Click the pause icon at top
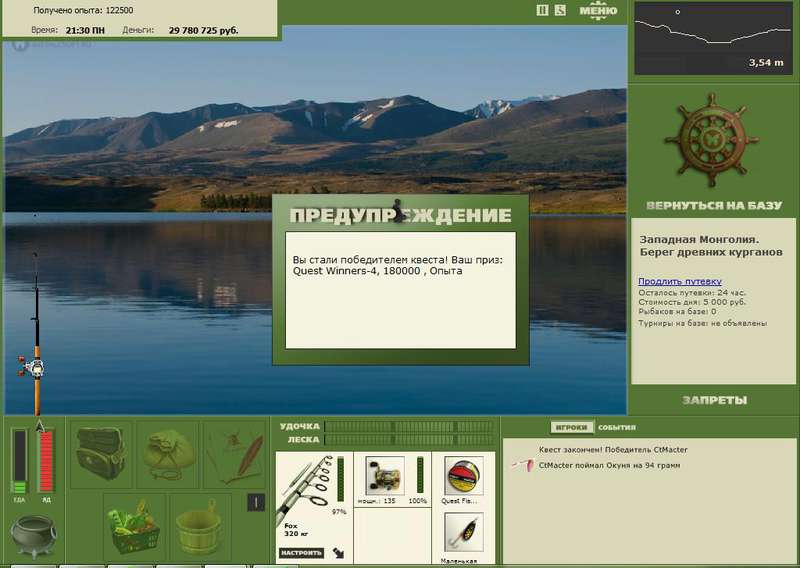Viewport: 800px width, 568px height. [x=542, y=10]
